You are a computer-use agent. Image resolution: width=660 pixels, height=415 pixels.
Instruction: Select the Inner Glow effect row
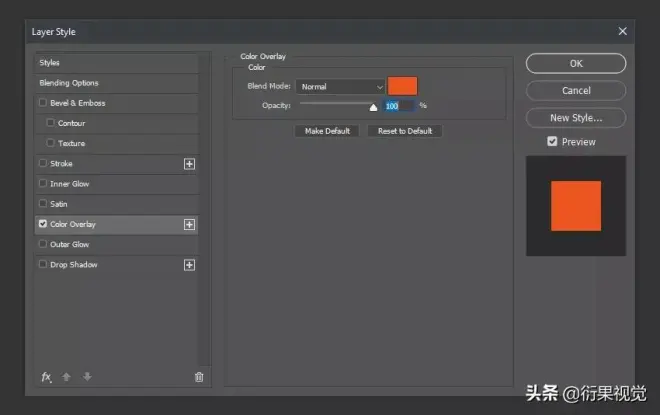pyautogui.click(x=117, y=184)
